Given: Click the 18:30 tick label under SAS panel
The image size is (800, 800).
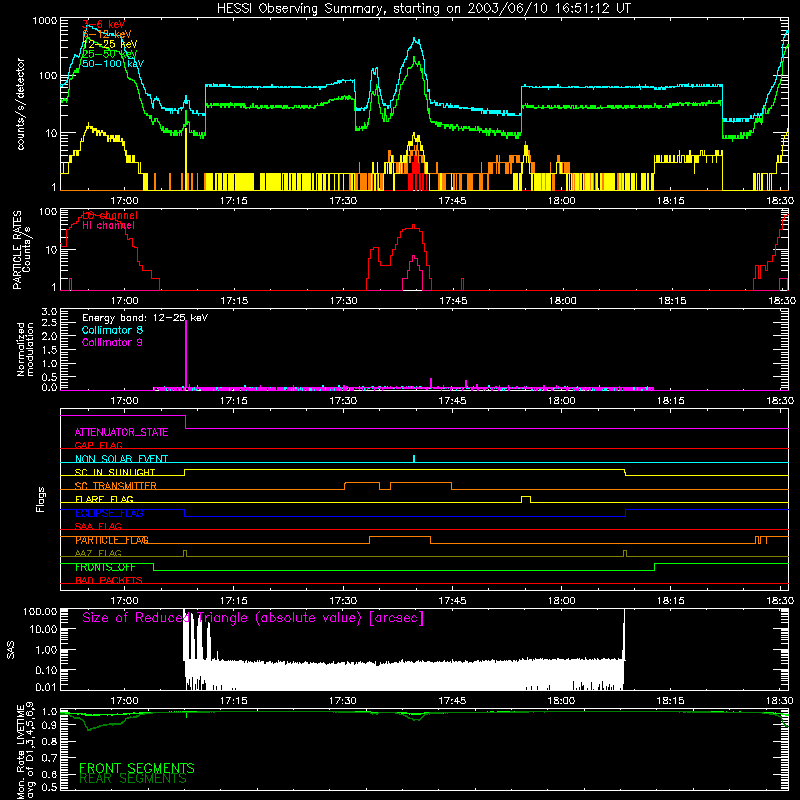Looking at the screenshot, I should [x=780, y=701].
